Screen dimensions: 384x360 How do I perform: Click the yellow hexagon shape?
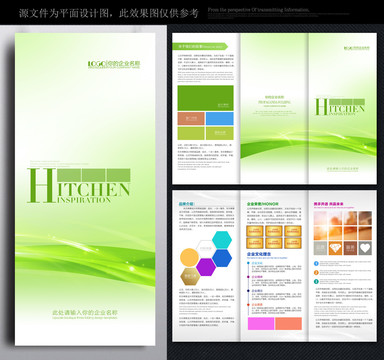point(189,257)
